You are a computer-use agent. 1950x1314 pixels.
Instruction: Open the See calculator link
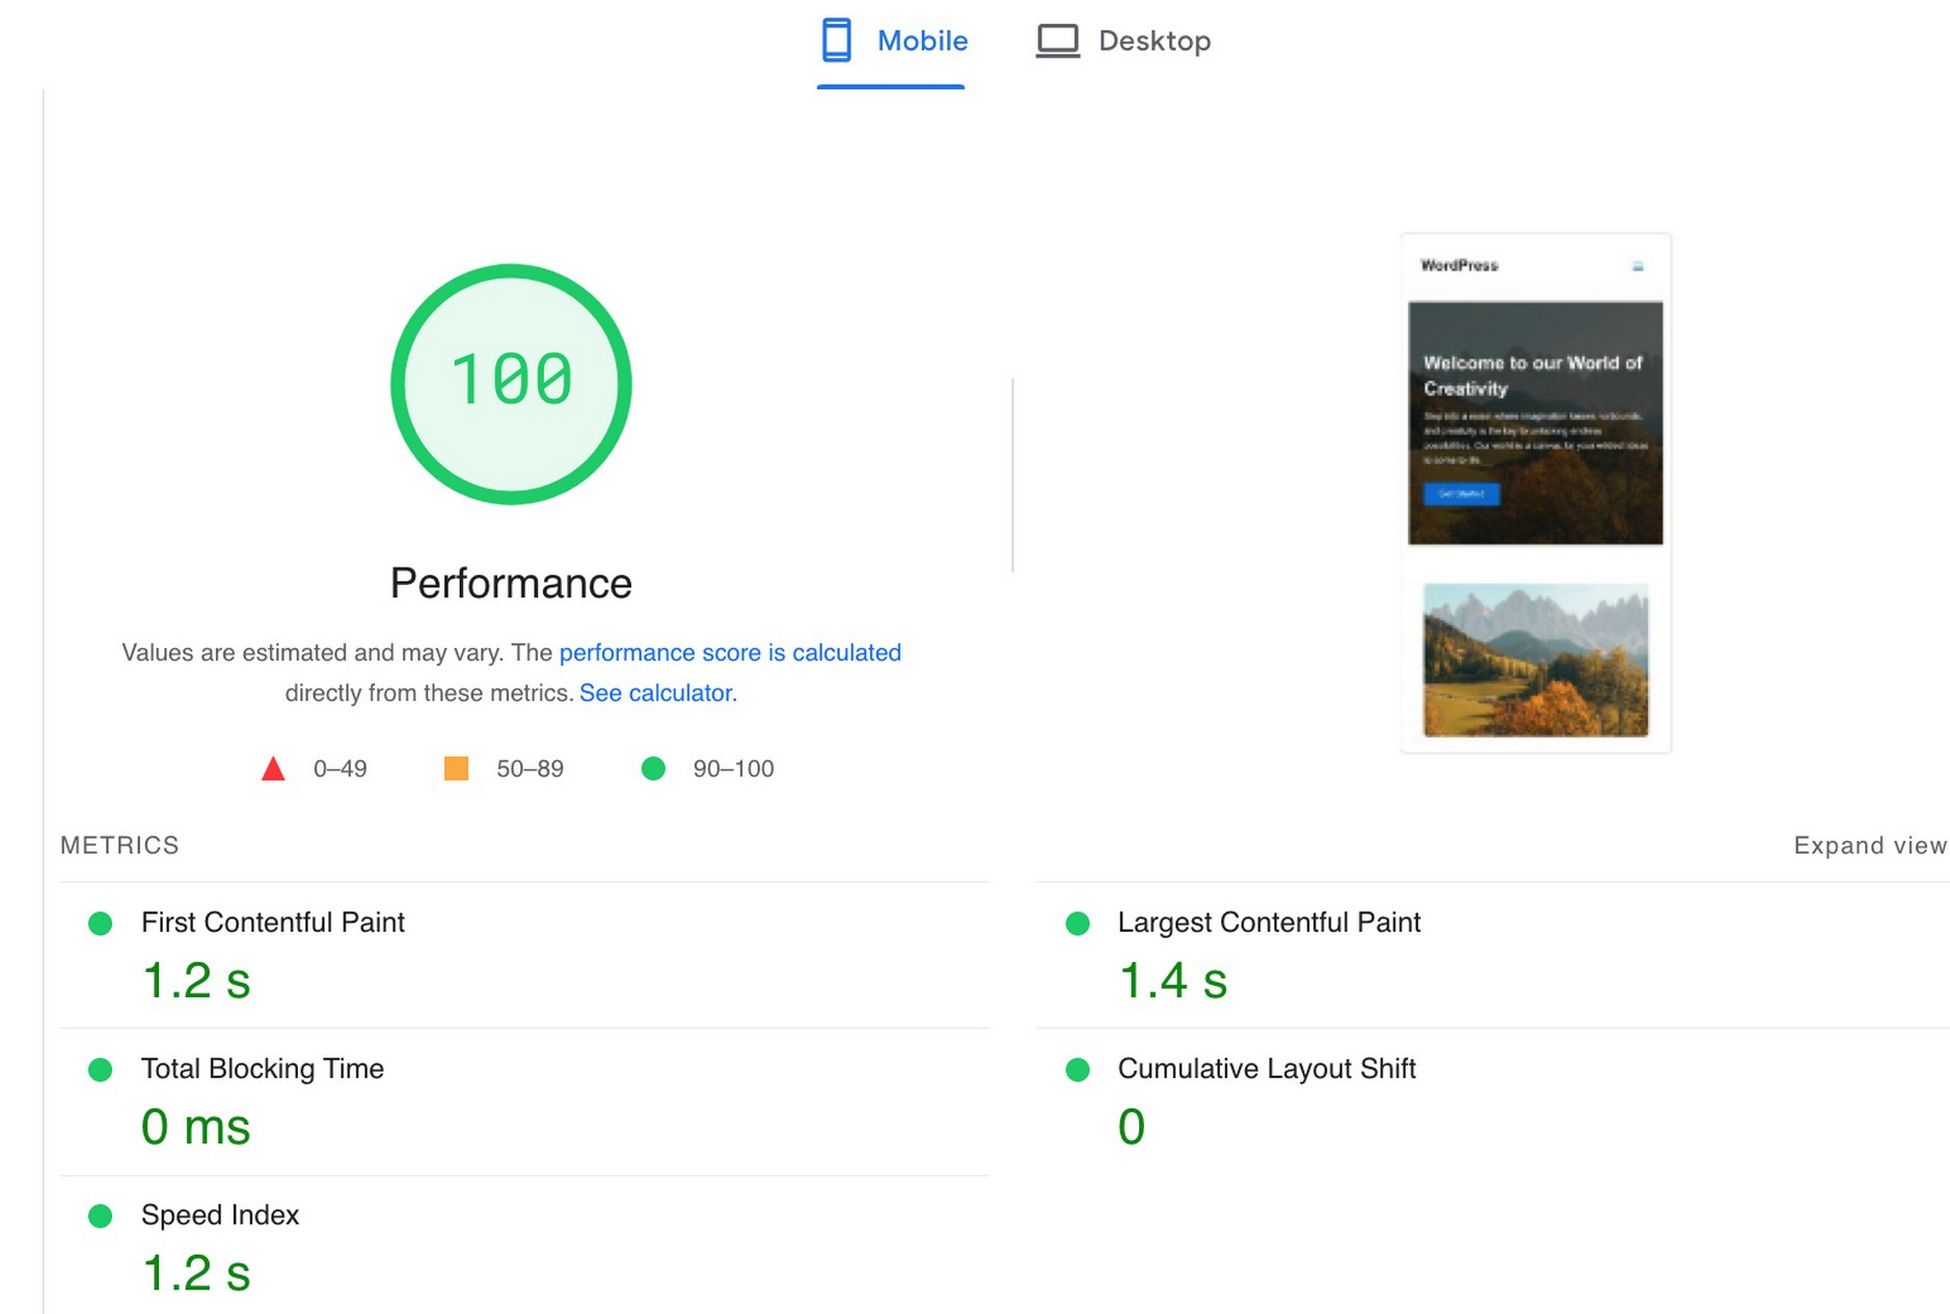[658, 692]
